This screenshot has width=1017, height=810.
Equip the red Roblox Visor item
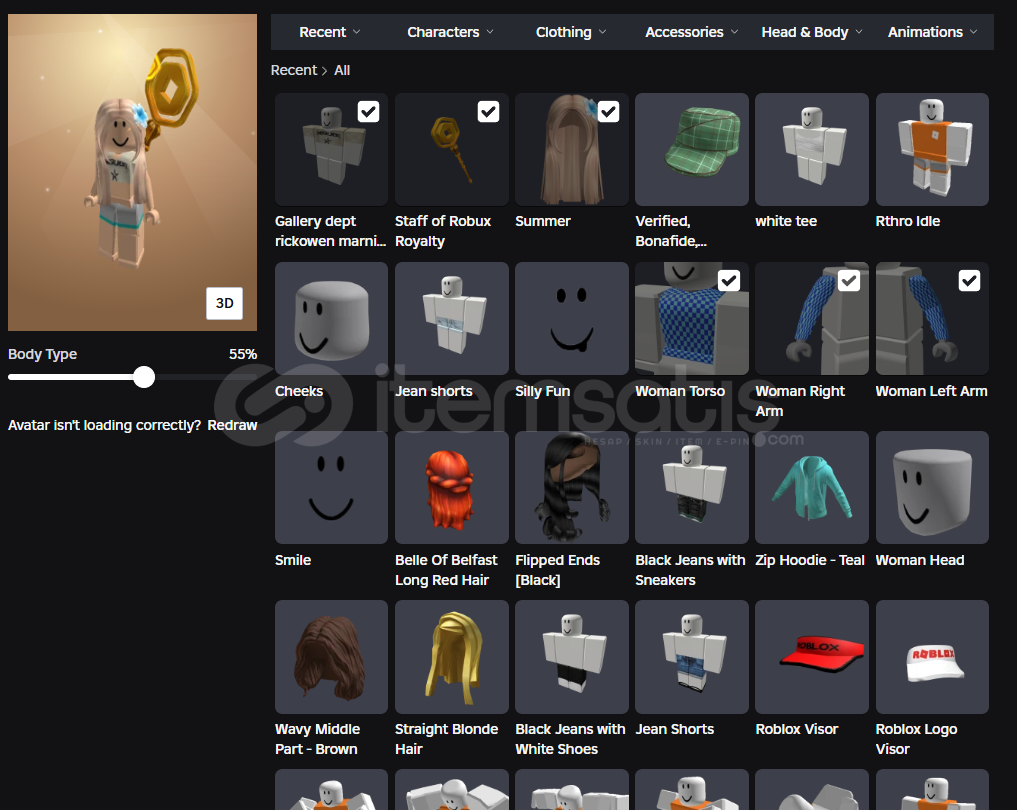pyautogui.click(x=811, y=656)
